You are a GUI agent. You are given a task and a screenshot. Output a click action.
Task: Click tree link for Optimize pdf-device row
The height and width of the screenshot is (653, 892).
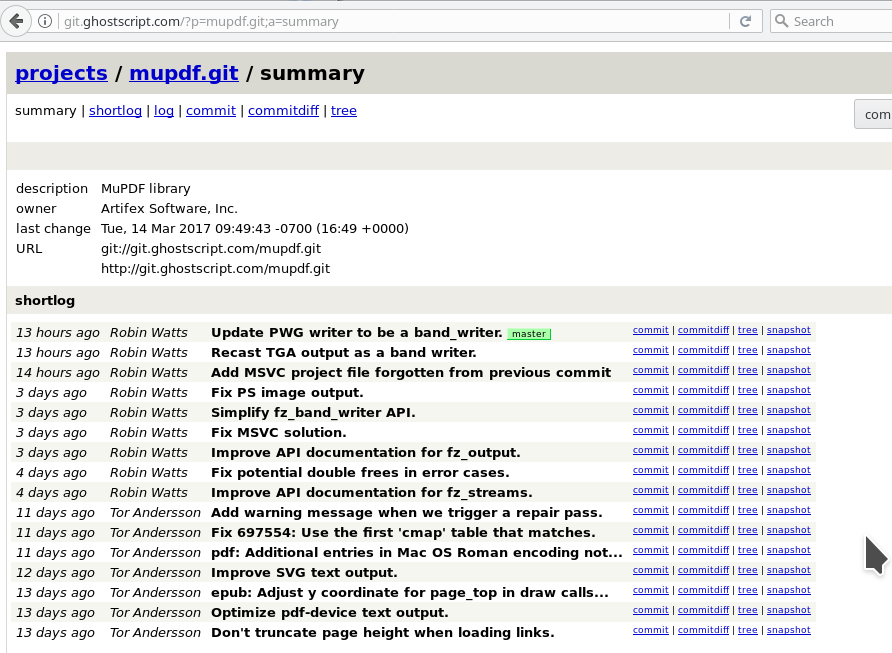click(x=748, y=610)
